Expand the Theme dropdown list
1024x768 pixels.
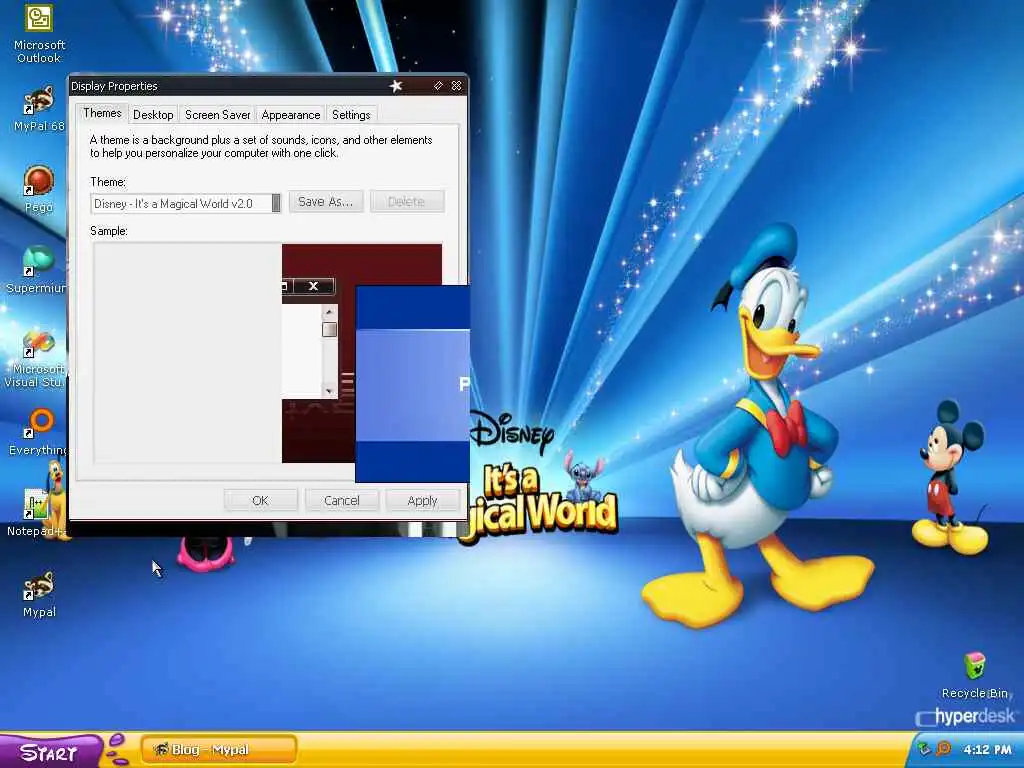click(x=276, y=203)
